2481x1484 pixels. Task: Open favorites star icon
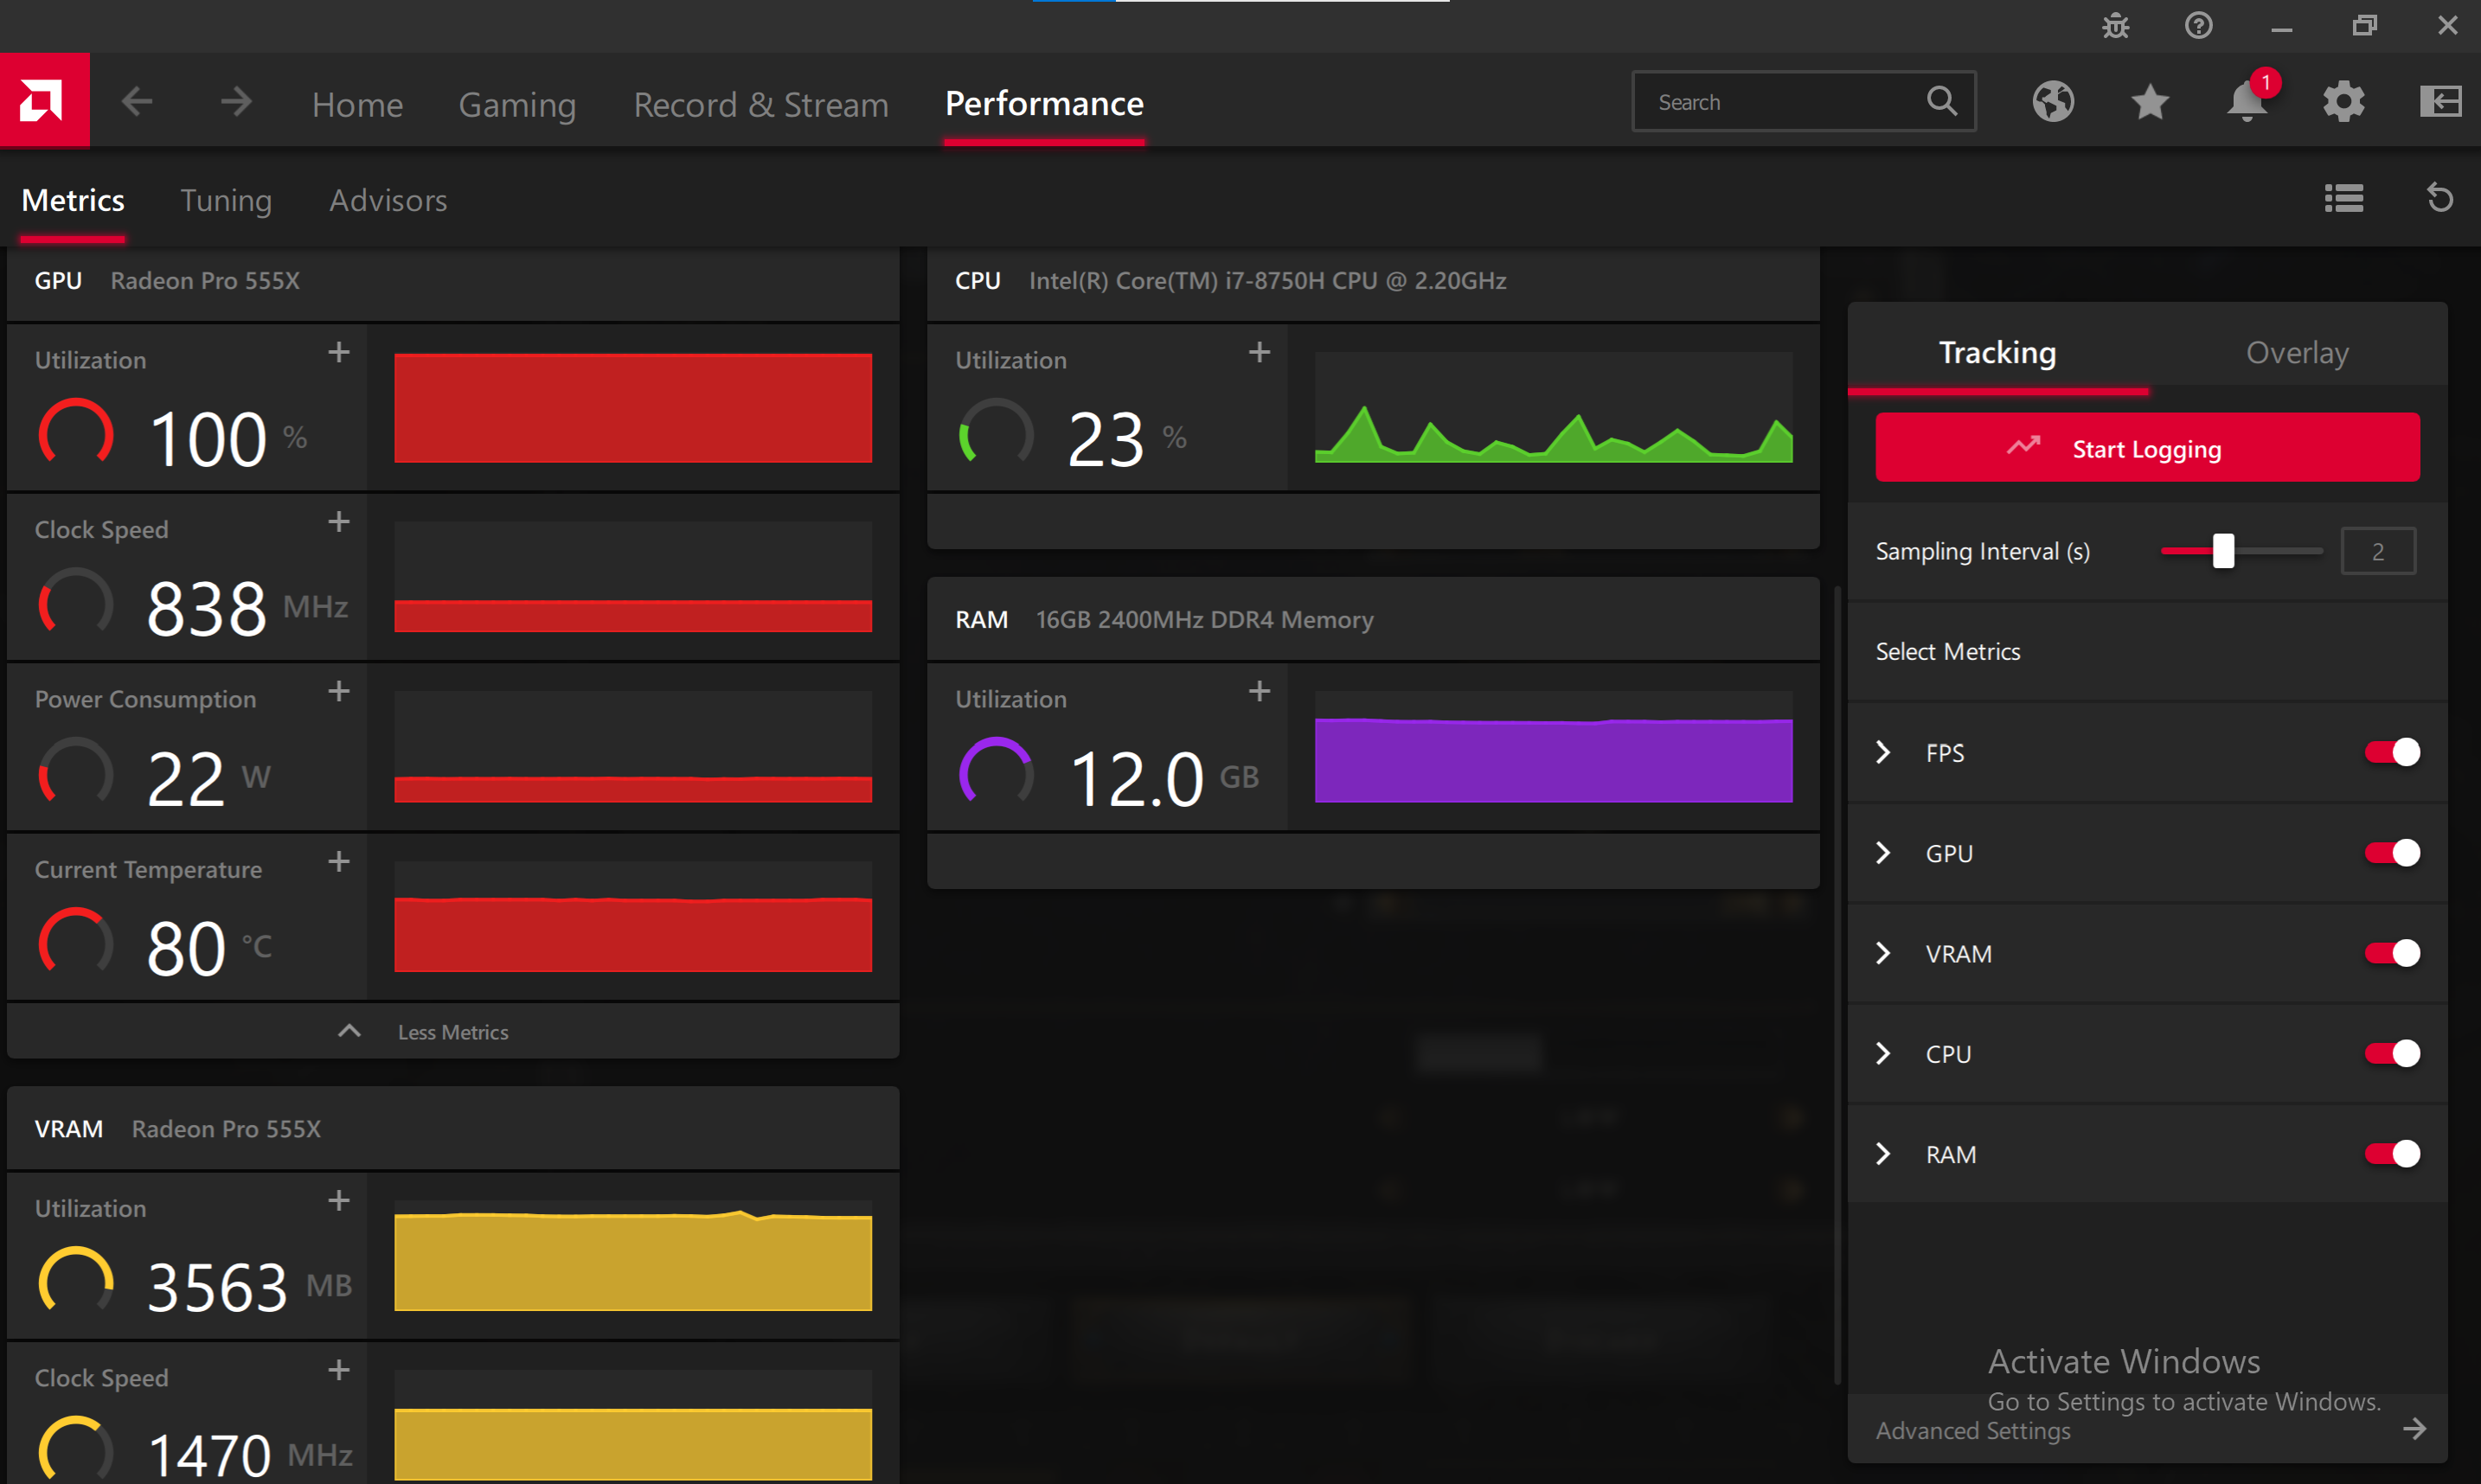2150,102
